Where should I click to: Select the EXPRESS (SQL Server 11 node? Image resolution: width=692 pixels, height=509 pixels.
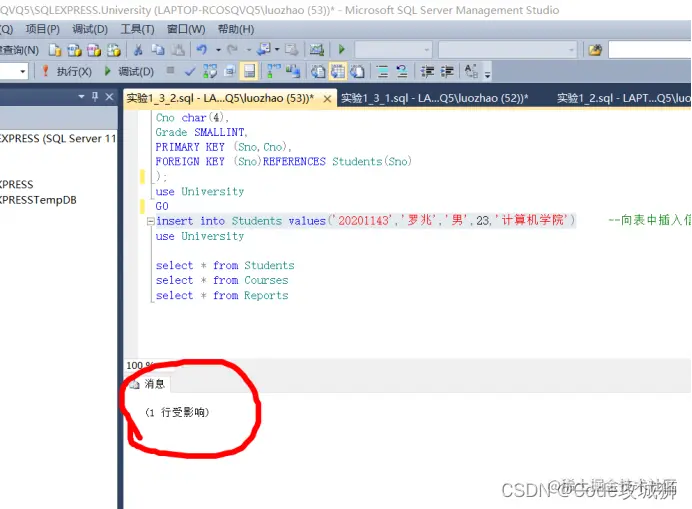coord(57,139)
